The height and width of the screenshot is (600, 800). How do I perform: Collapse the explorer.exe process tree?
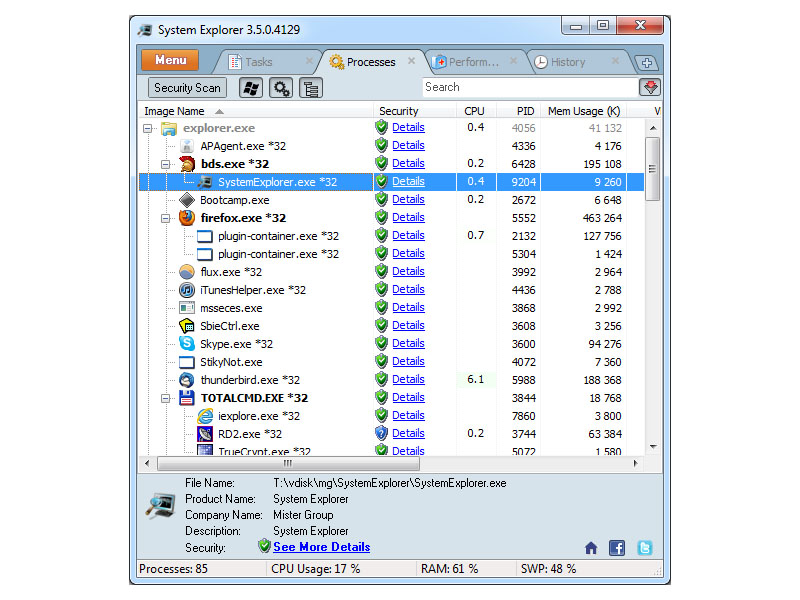(x=146, y=127)
